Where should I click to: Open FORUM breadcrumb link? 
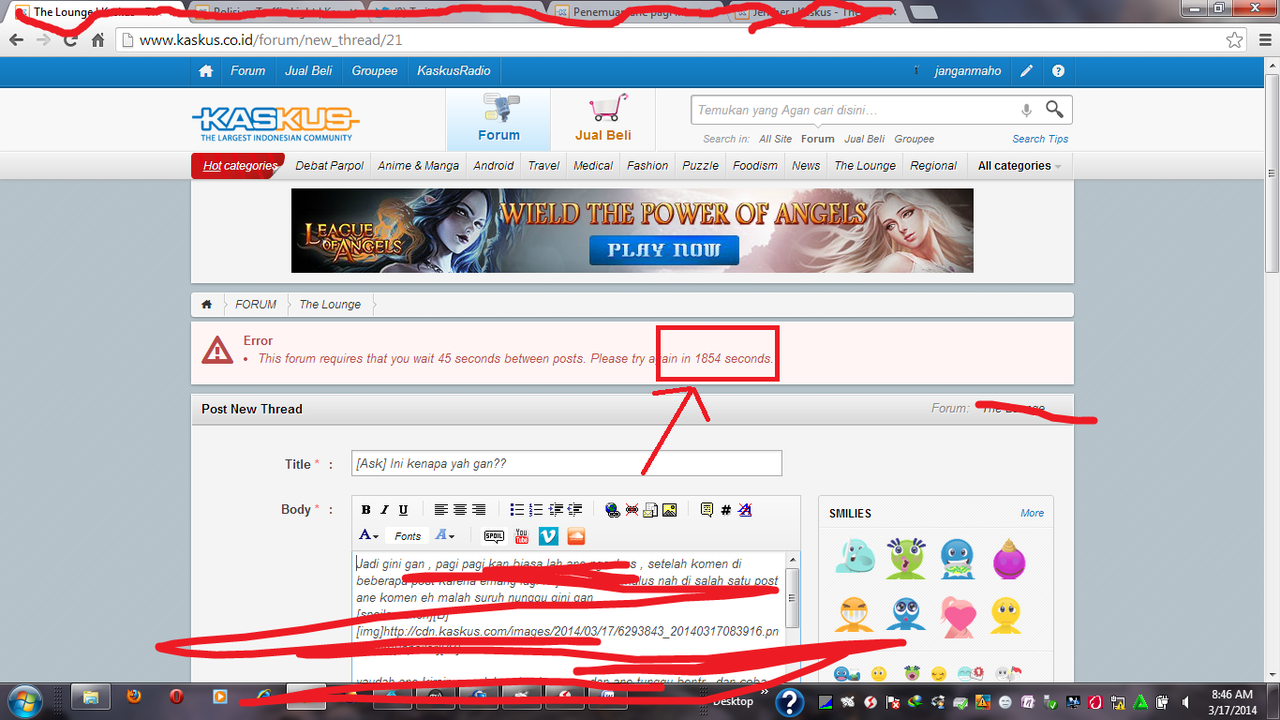coord(256,304)
